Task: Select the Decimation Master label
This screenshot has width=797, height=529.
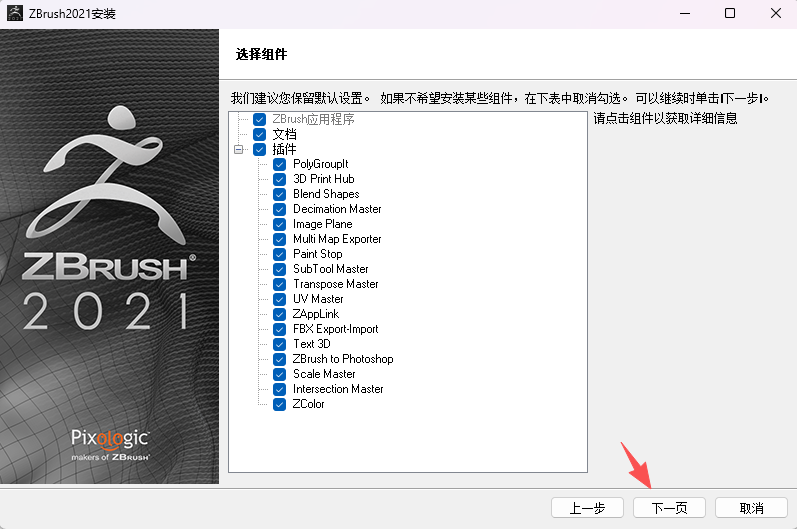Action: (x=337, y=209)
